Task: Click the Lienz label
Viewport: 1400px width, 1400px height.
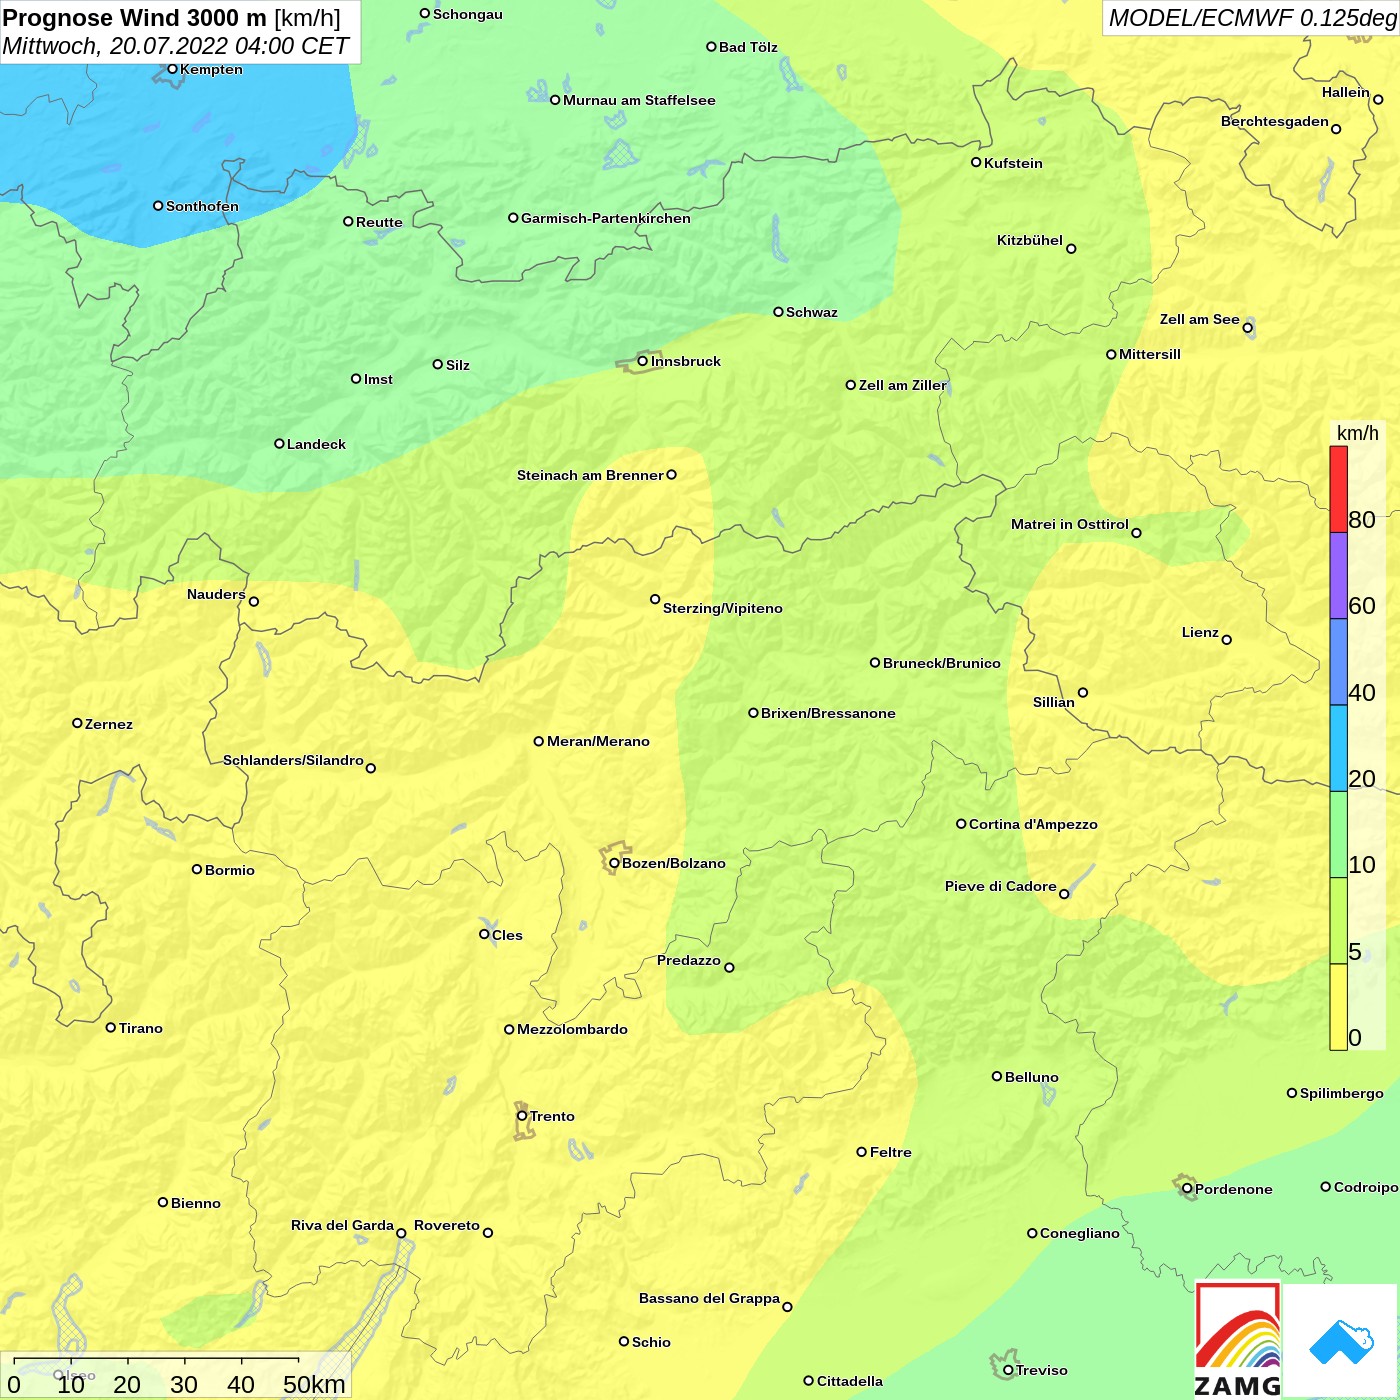Action: click(1200, 632)
